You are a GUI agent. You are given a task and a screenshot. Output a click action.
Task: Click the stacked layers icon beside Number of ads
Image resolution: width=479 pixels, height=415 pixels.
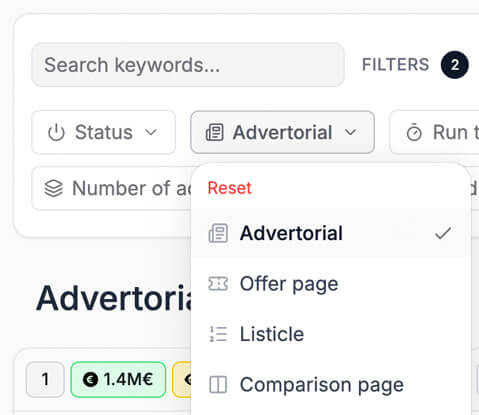tap(53, 188)
